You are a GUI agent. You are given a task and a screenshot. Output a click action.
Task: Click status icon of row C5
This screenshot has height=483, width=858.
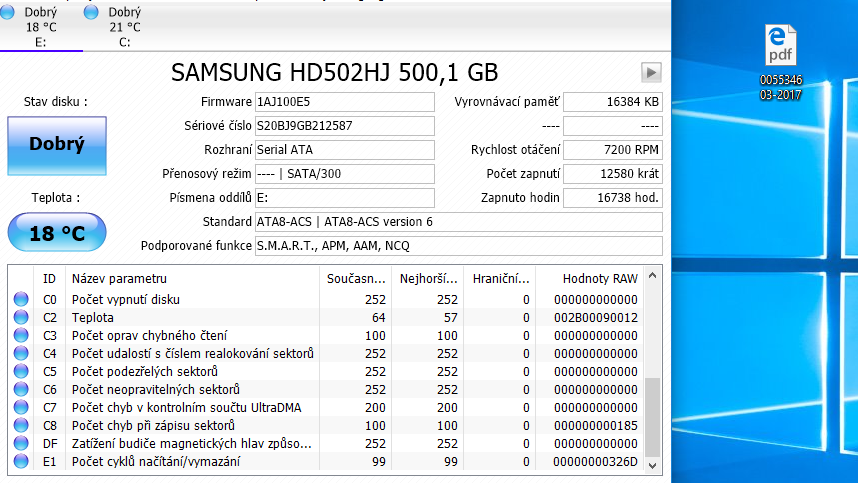(x=21, y=371)
